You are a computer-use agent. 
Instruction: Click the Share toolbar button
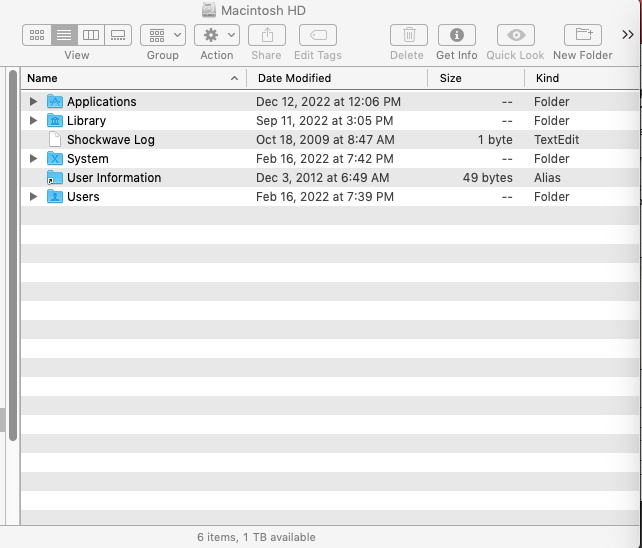click(267, 35)
